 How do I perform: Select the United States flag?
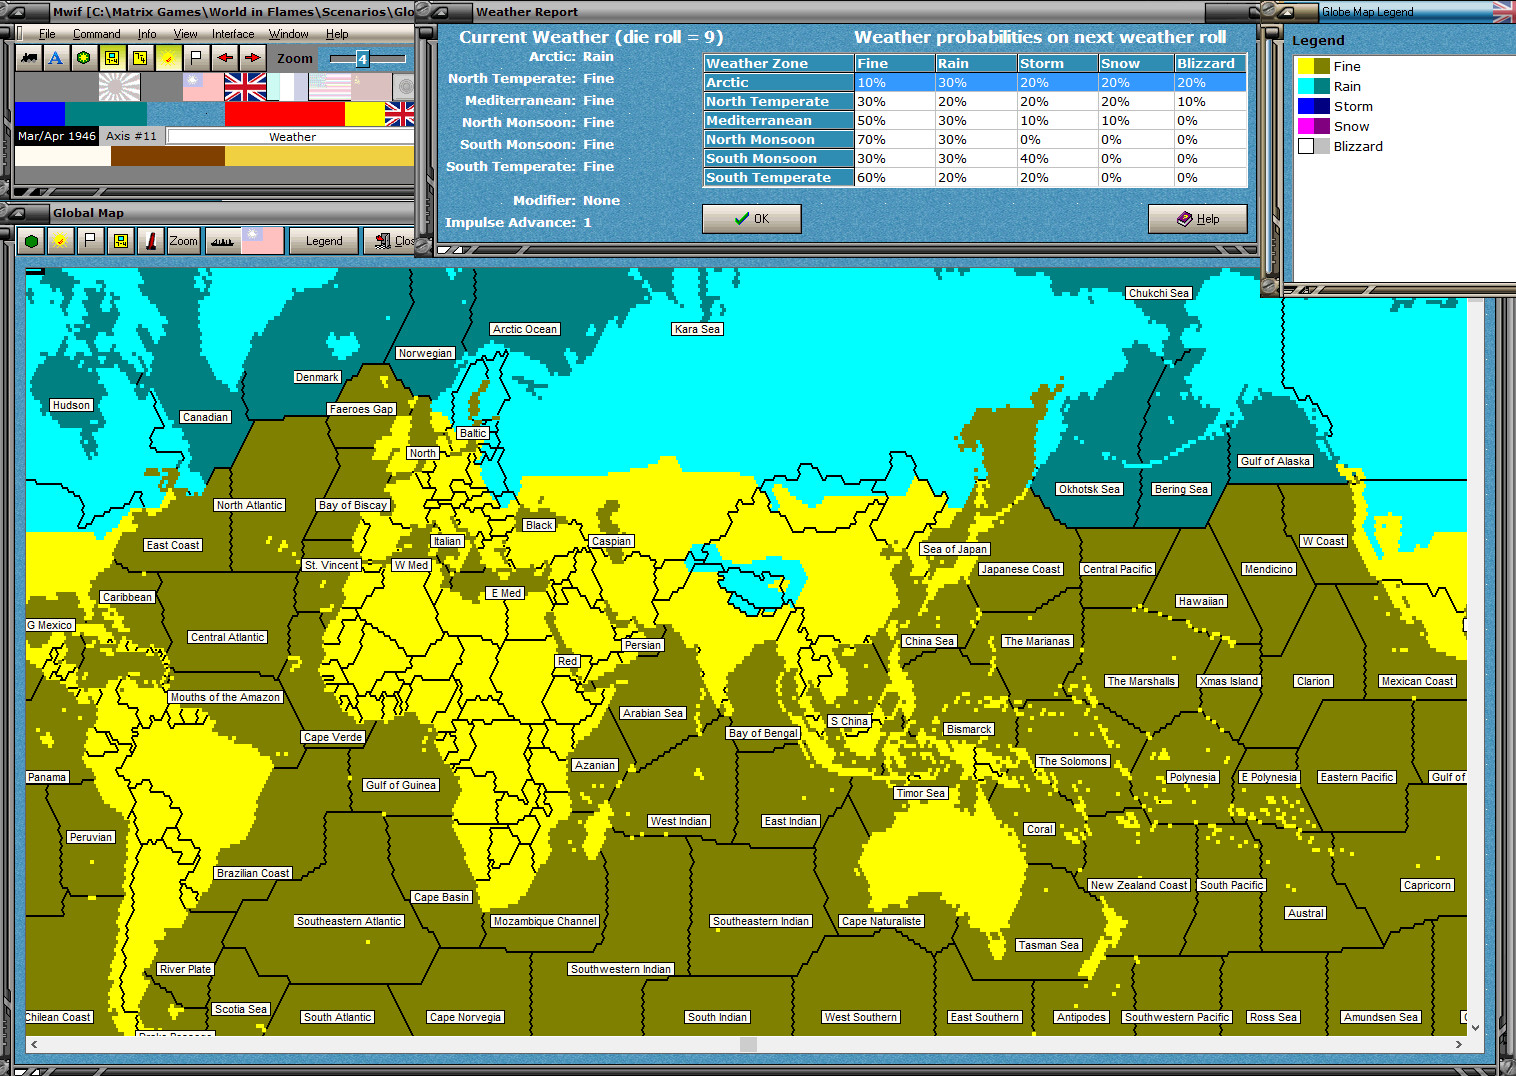pos(329,87)
